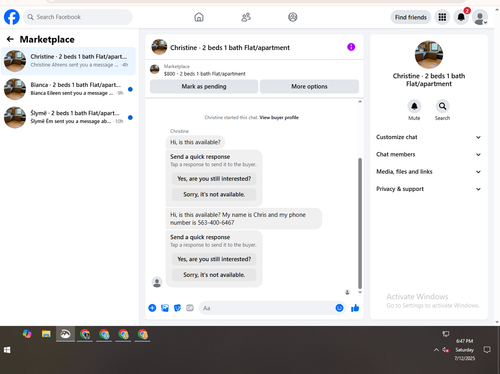Open the Bianca Eileen conversation
The width and height of the screenshot is (500, 374).
pos(68,89)
